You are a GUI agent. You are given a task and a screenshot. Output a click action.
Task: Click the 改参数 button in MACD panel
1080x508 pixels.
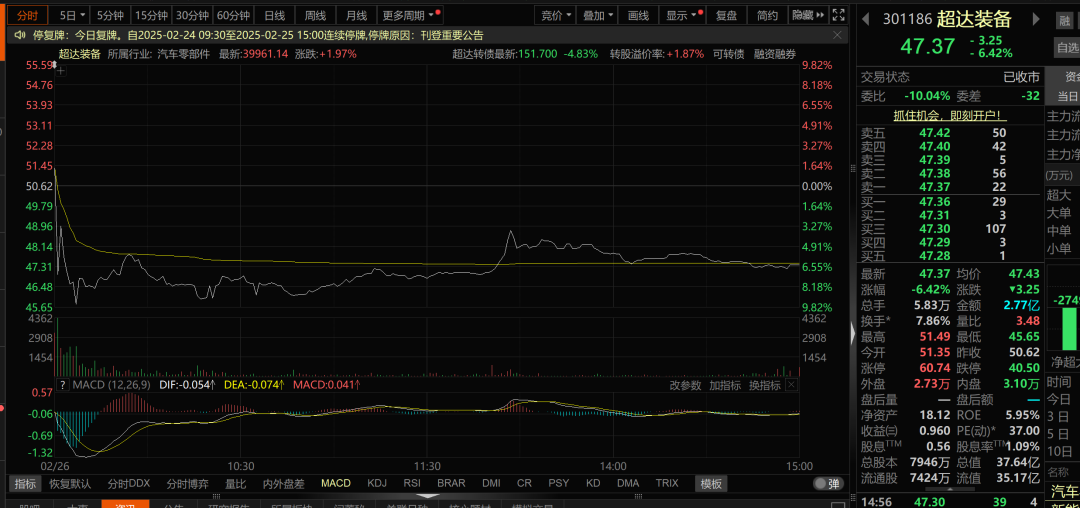pyautogui.click(x=685, y=384)
